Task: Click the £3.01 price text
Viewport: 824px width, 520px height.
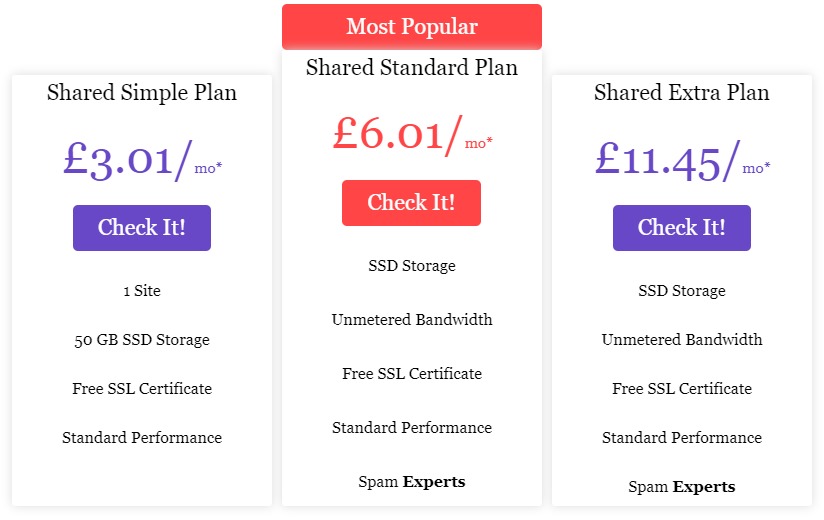Action: point(118,160)
